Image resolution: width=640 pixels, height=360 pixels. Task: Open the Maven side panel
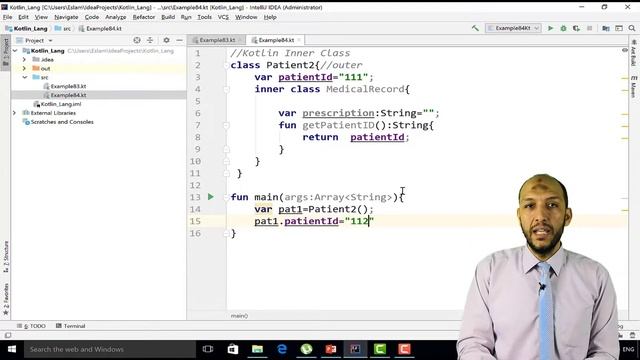pyautogui.click(x=633, y=87)
